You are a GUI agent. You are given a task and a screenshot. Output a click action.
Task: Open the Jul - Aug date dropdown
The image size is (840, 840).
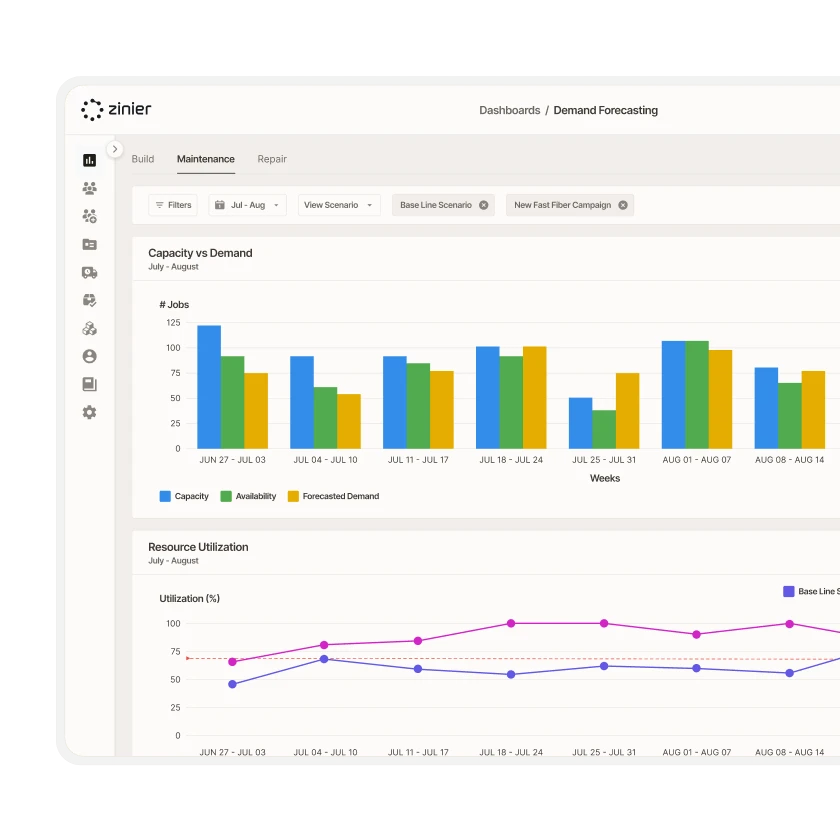tap(248, 205)
